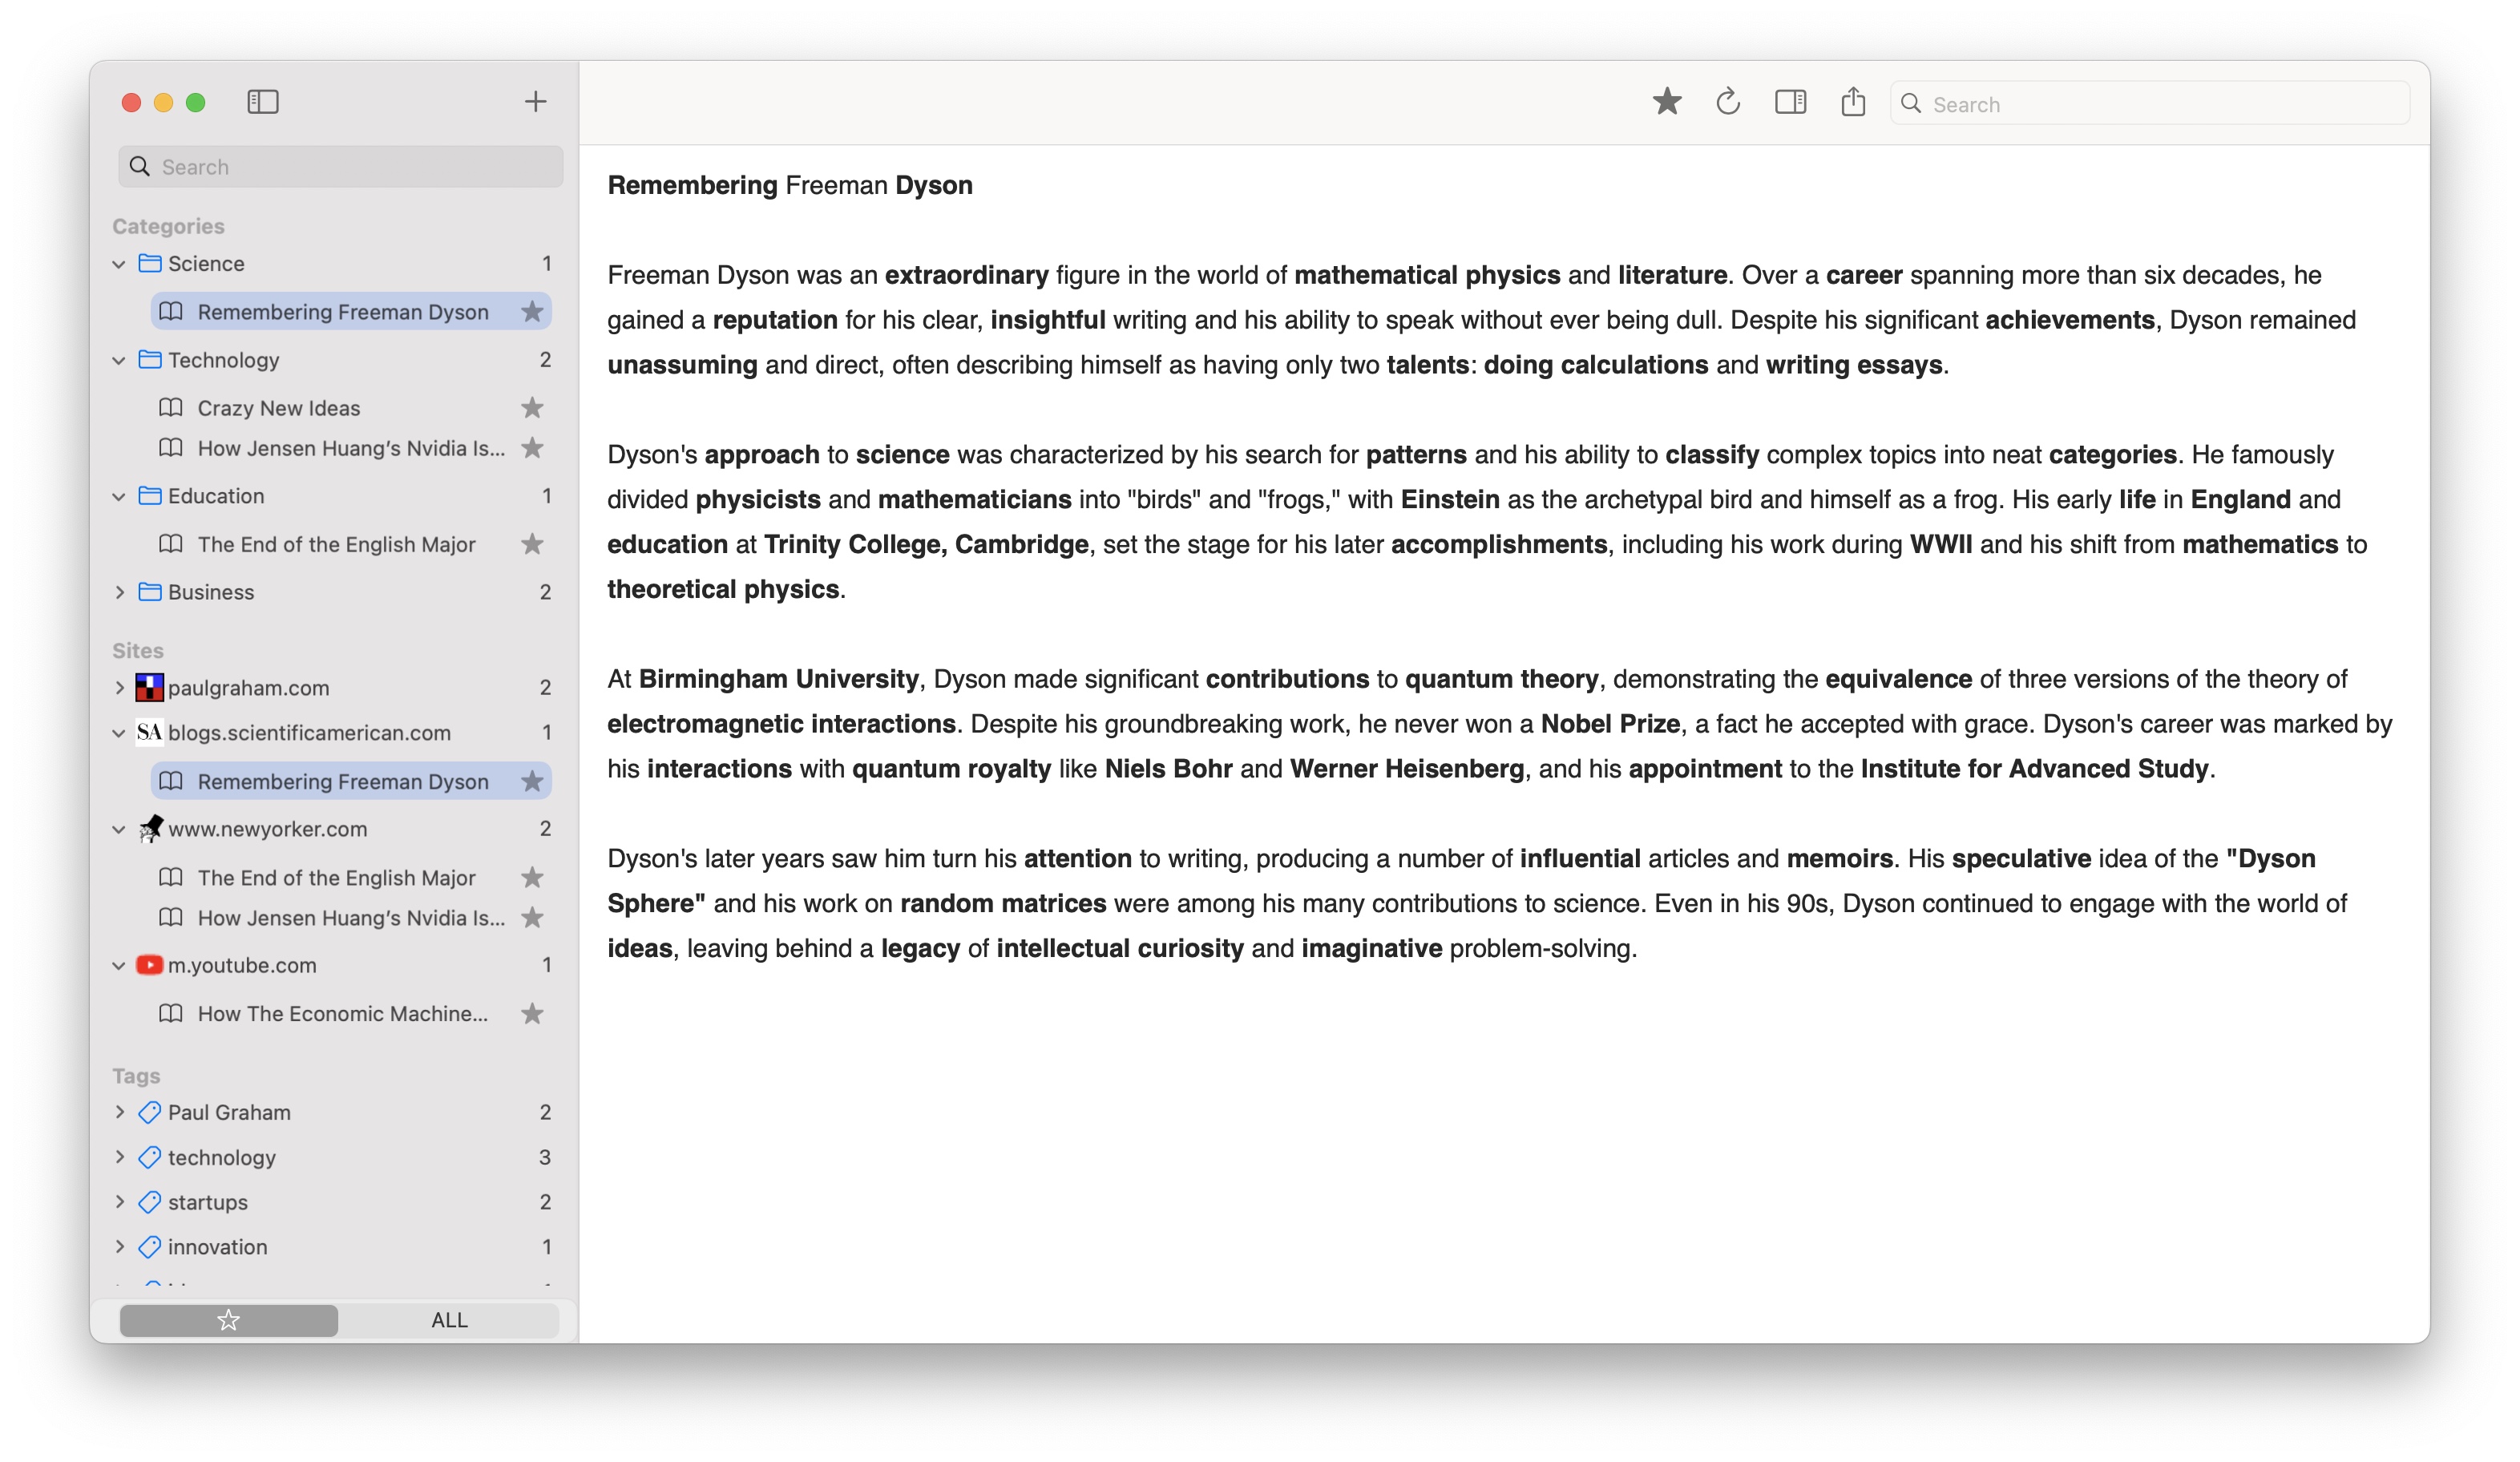Viewport: 2520px width, 1462px height.
Task: Open the reader appearance icon in the toolbar
Action: click(1791, 102)
